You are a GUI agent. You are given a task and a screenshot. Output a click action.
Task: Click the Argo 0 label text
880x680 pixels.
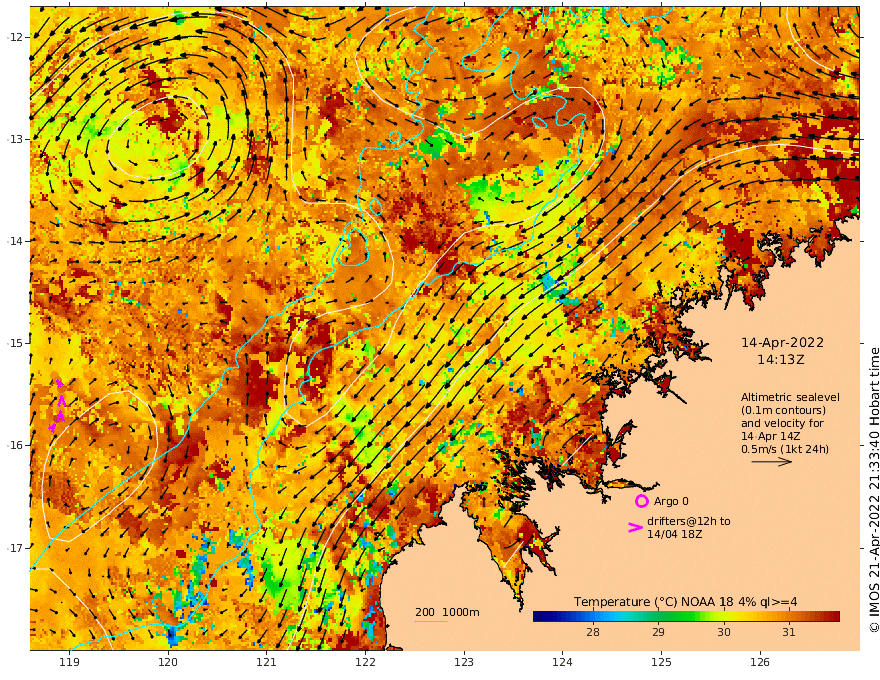tap(671, 501)
